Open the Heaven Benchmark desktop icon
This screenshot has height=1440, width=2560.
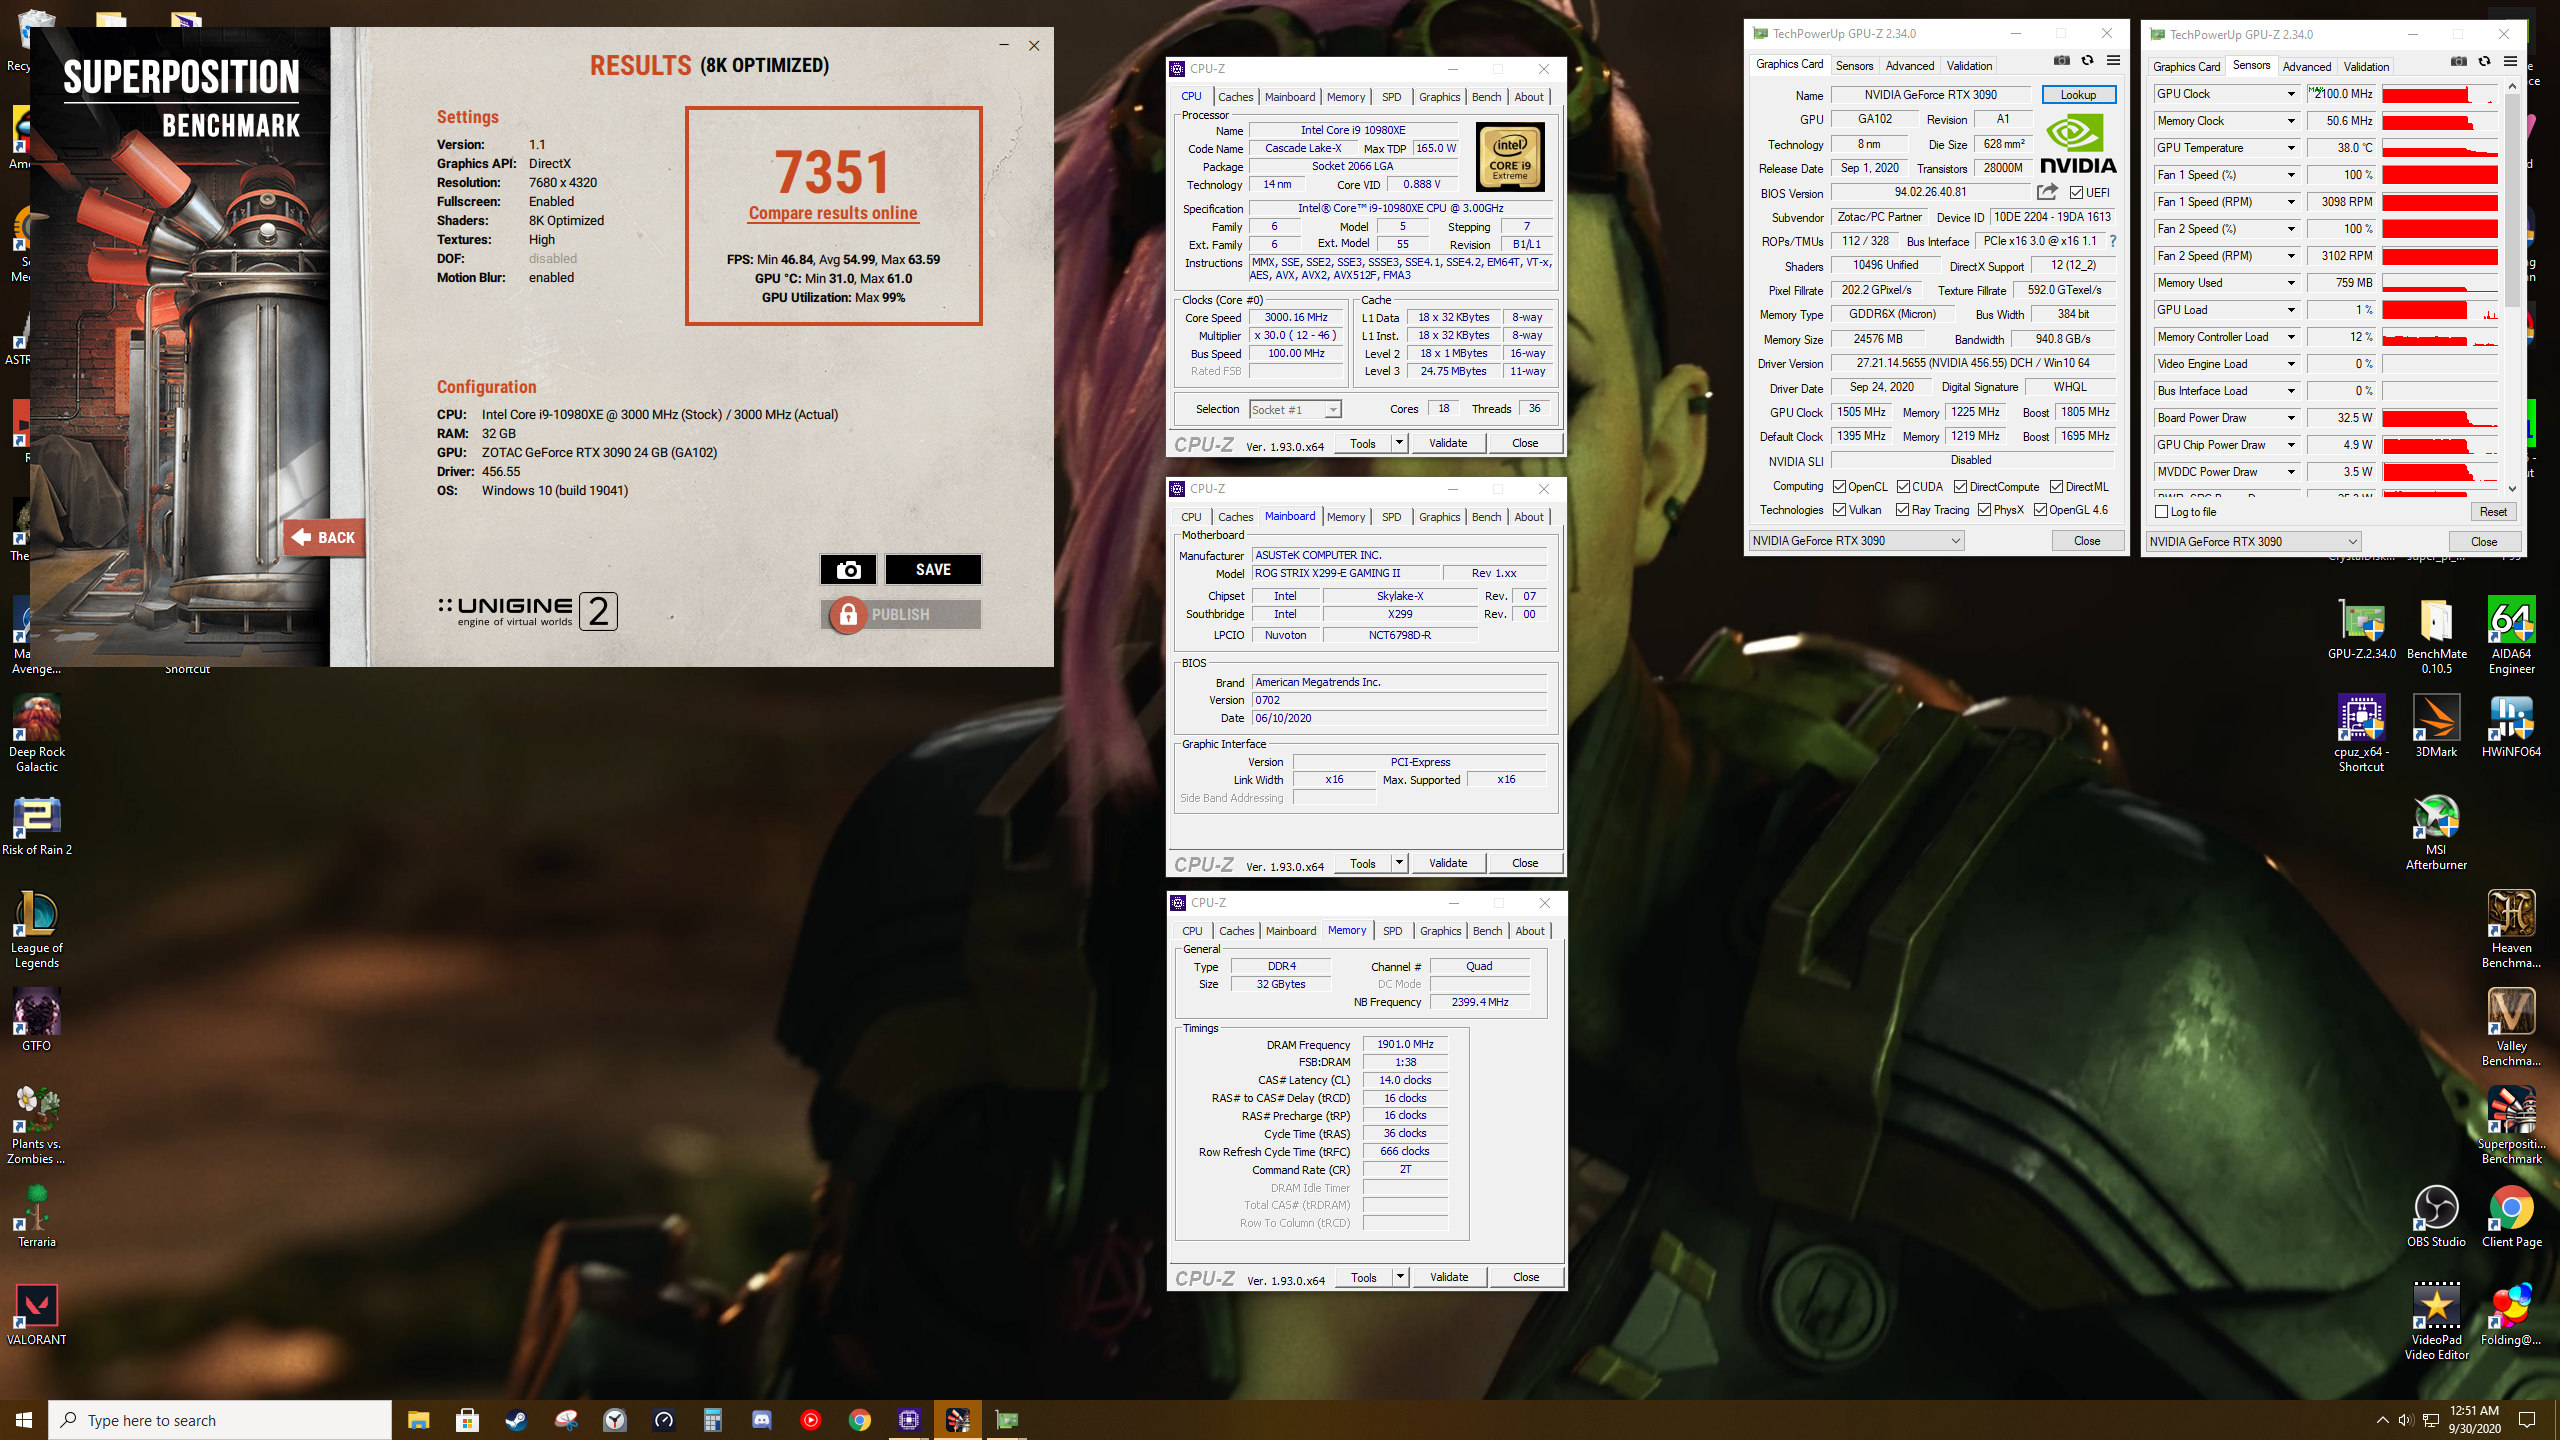[x=2511, y=930]
